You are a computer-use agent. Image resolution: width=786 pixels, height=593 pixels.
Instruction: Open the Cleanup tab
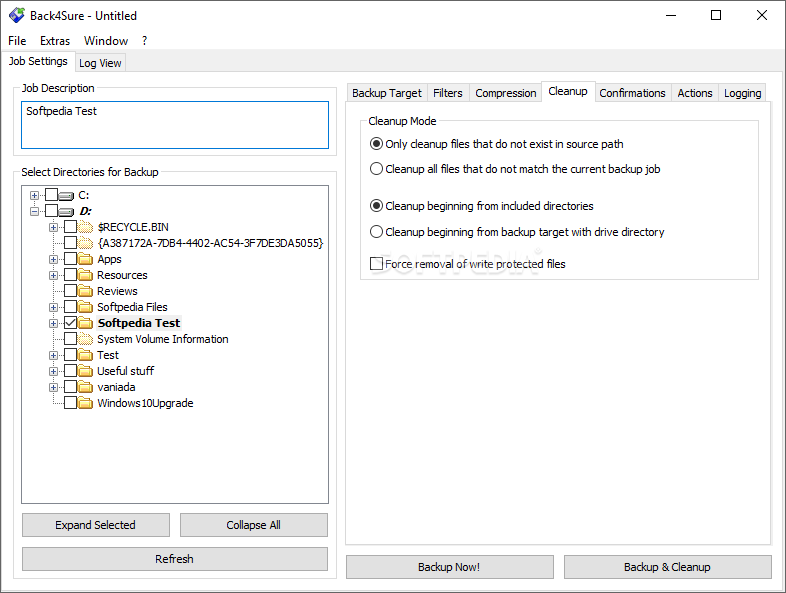(568, 91)
